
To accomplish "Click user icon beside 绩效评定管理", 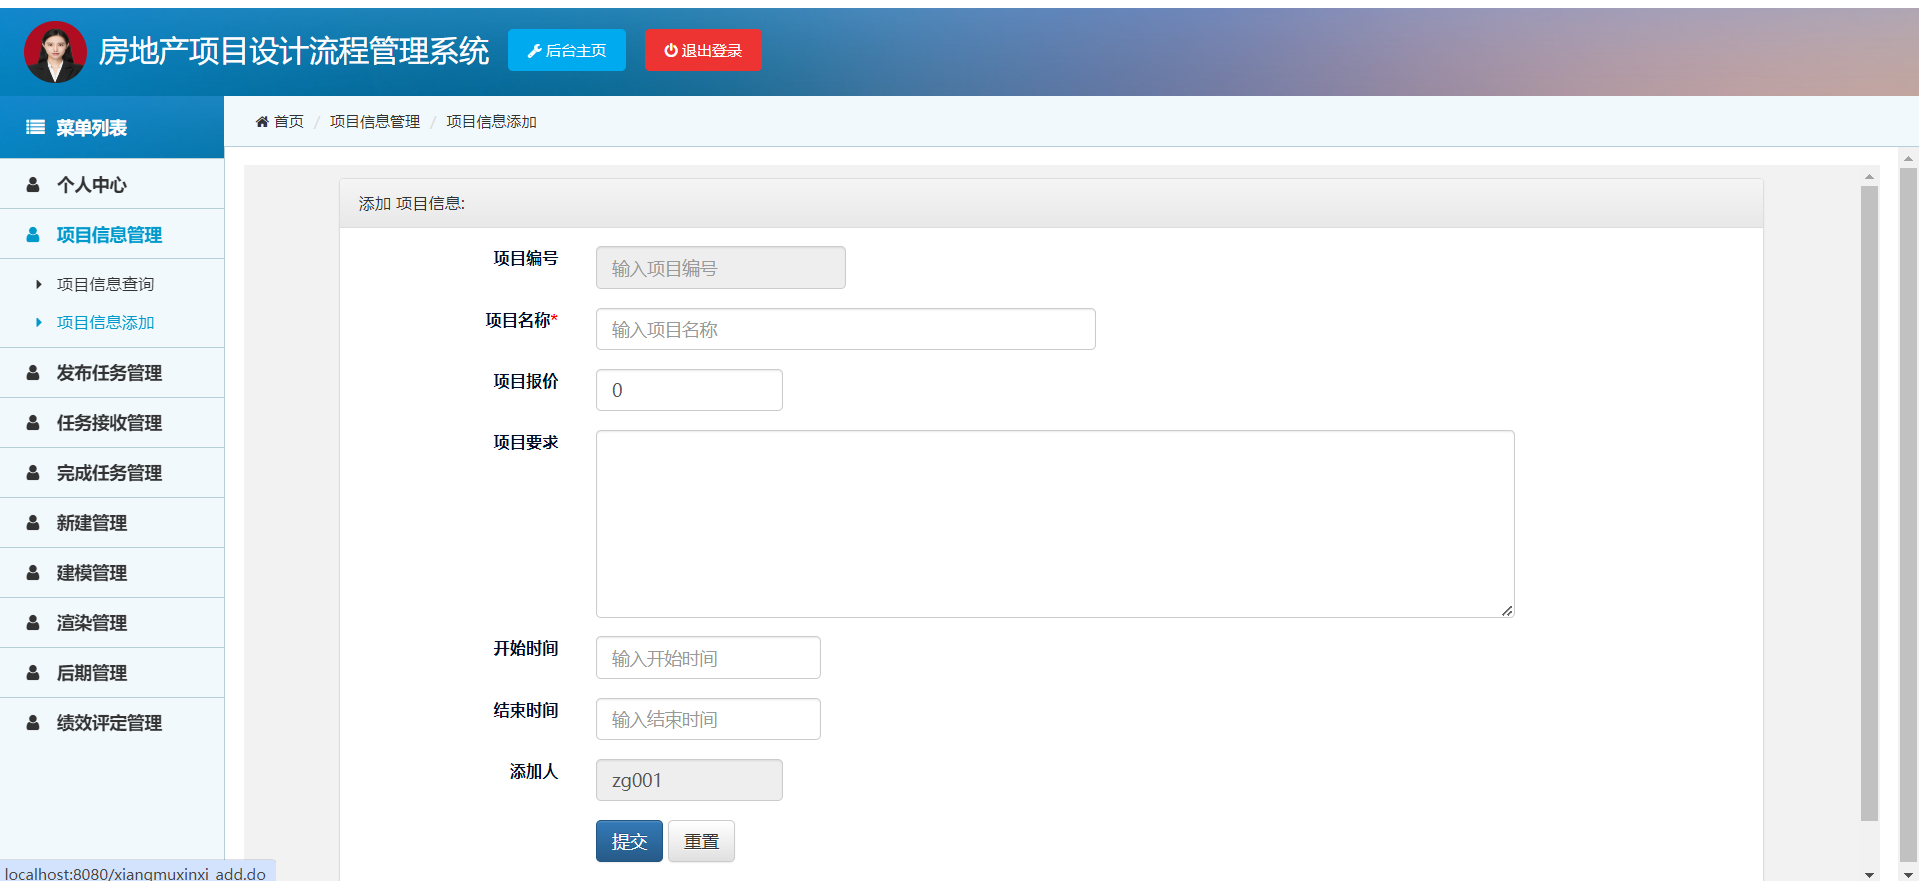I will tap(33, 723).
